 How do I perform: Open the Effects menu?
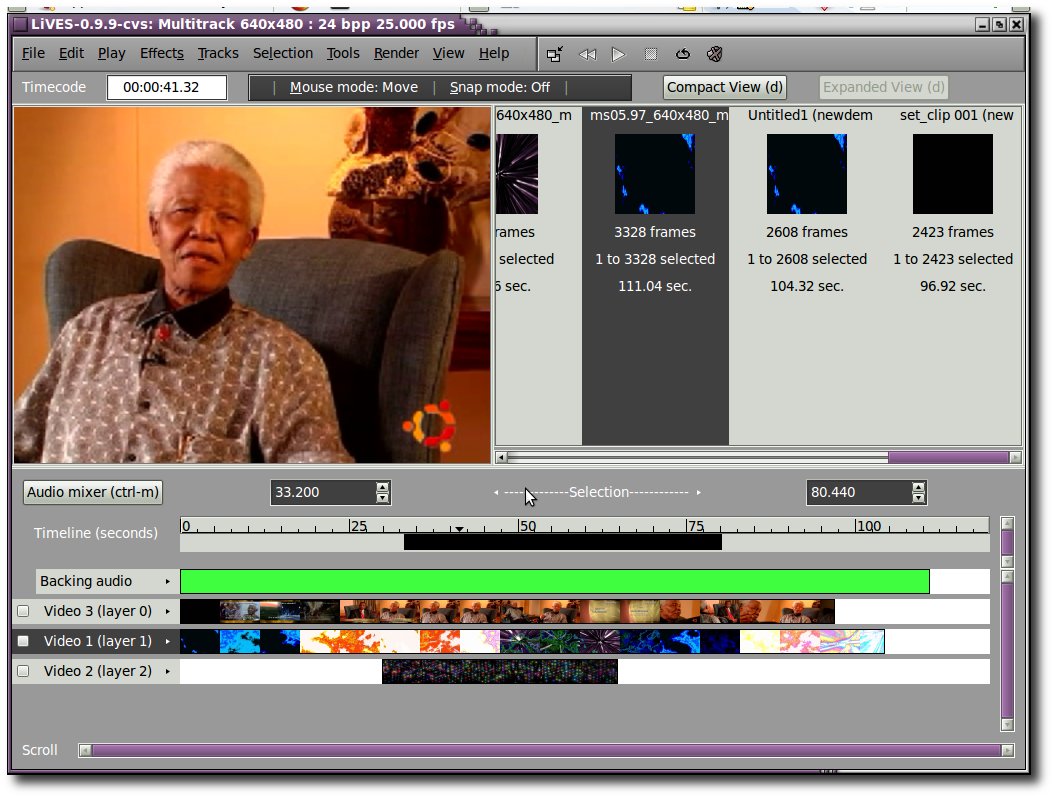click(x=161, y=53)
